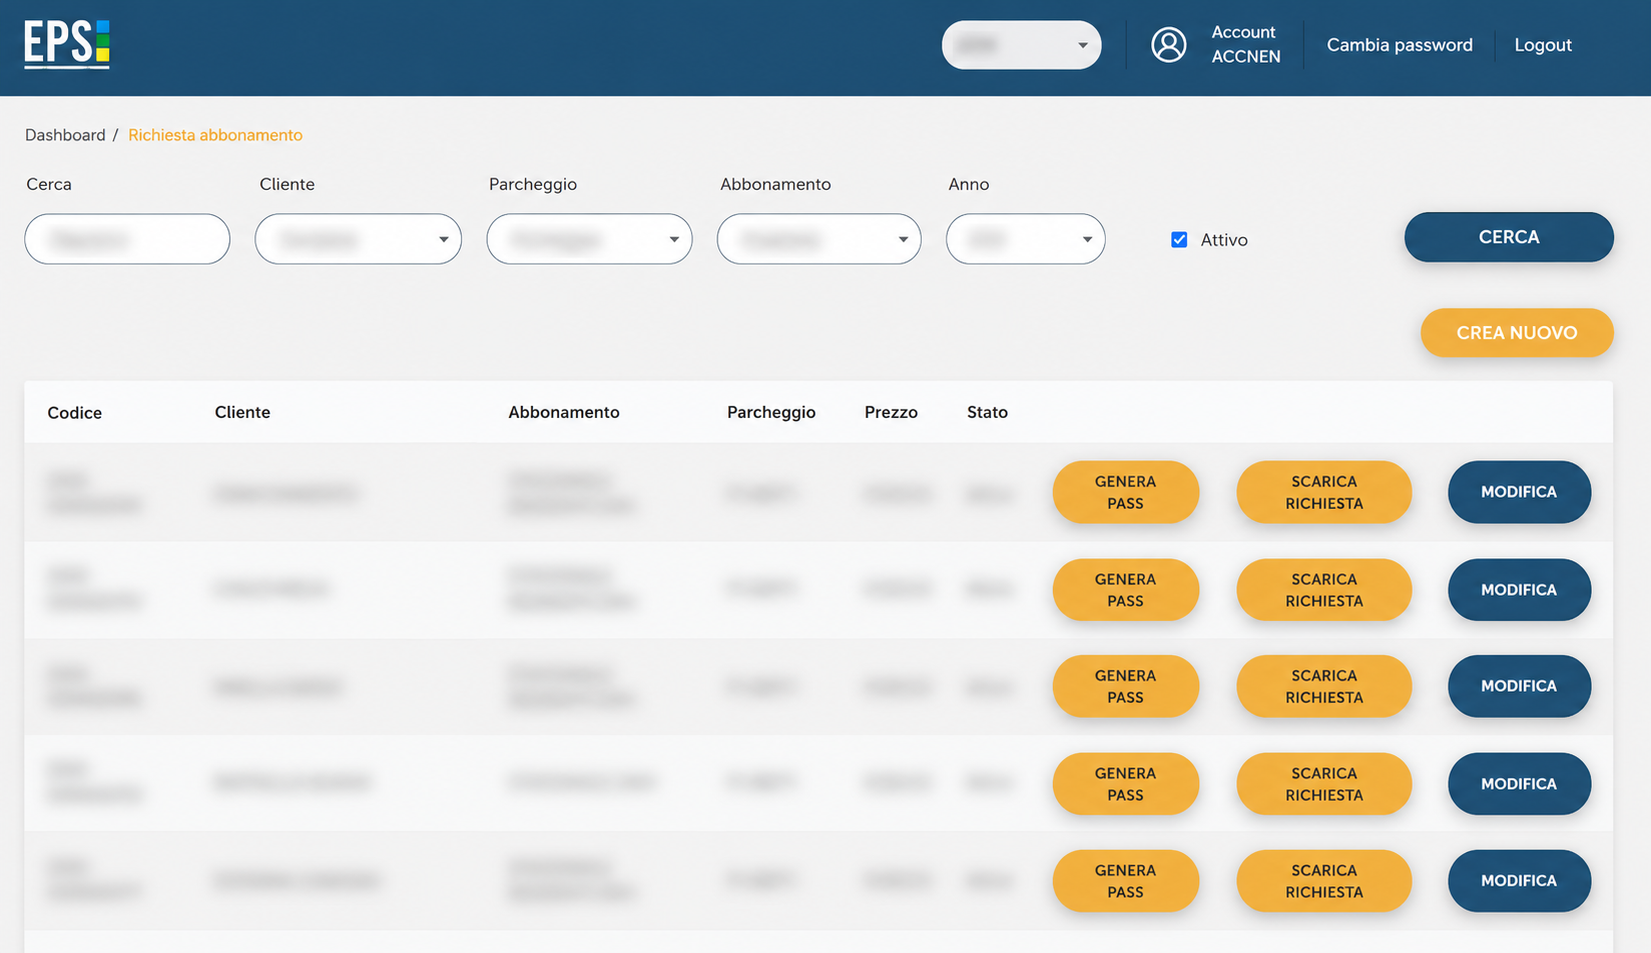
Task: Expand the Cliente filter dropdown
Action: point(358,239)
